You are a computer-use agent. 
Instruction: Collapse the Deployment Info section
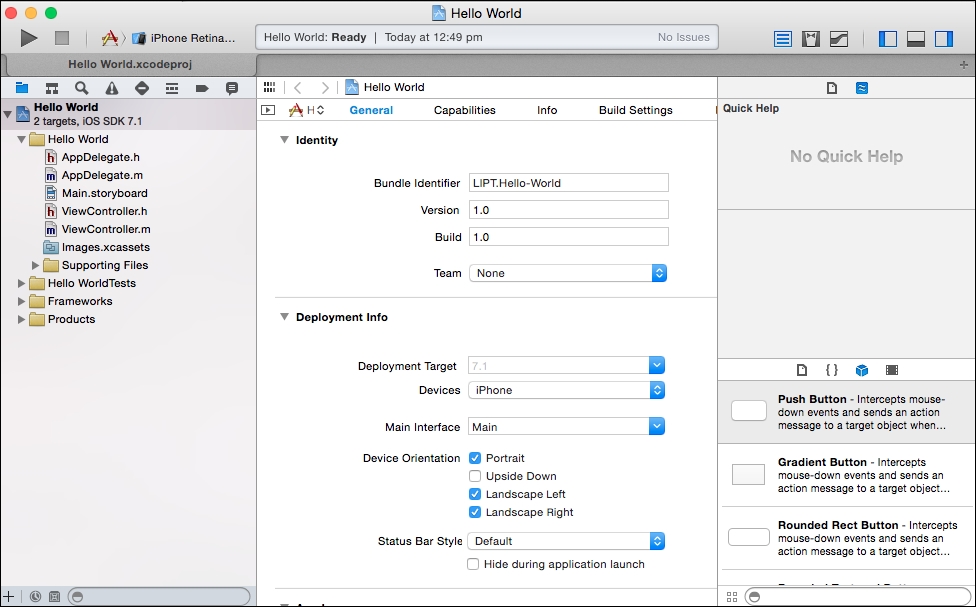coord(287,316)
